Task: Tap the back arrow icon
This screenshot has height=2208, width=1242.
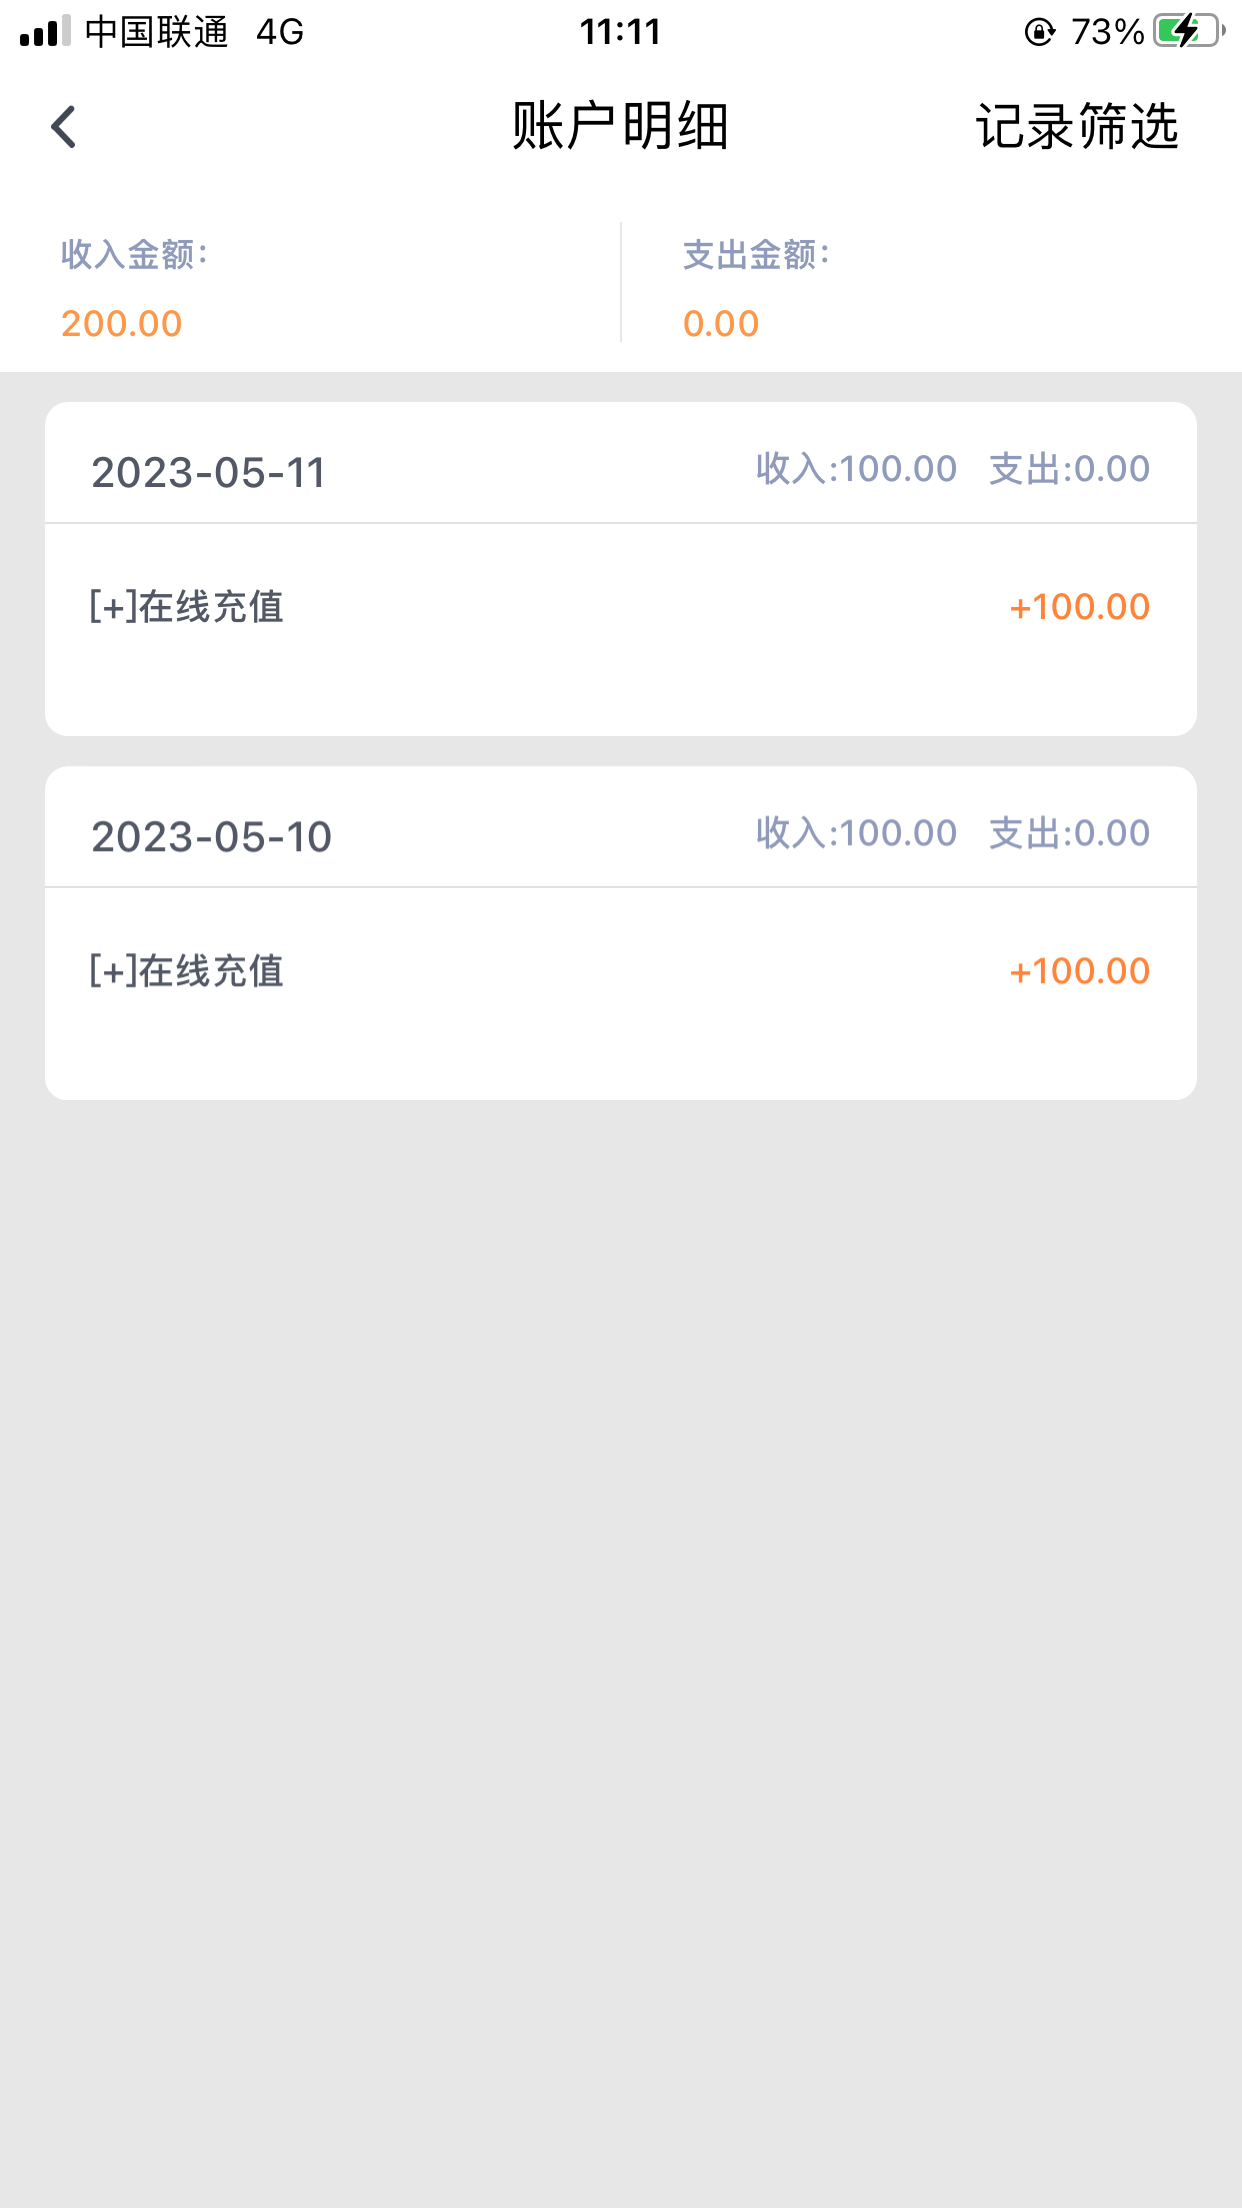Action: tap(64, 127)
